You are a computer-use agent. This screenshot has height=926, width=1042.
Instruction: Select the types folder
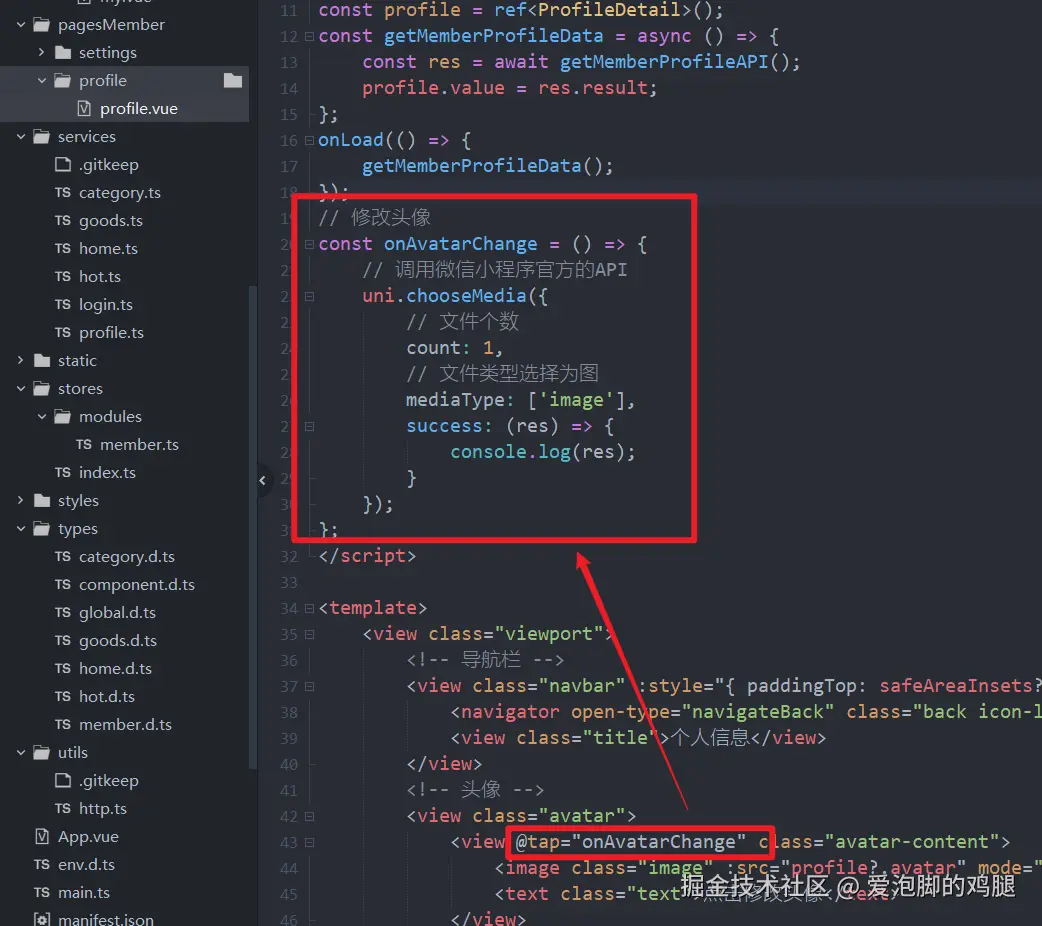click(78, 528)
